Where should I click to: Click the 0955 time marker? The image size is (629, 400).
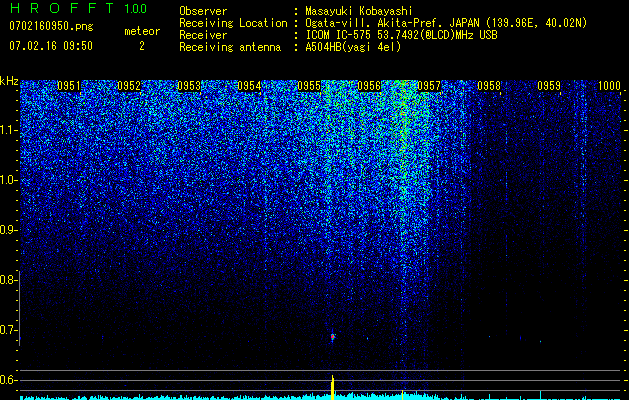(x=309, y=86)
